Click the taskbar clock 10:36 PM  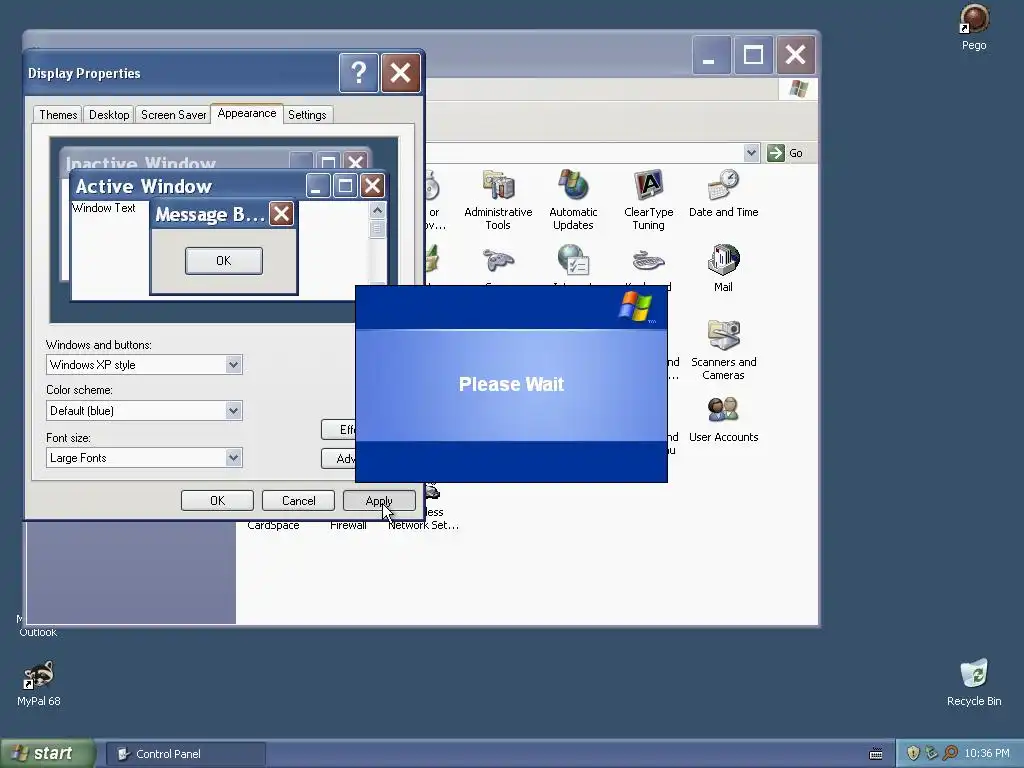pyautogui.click(x=987, y=753)
